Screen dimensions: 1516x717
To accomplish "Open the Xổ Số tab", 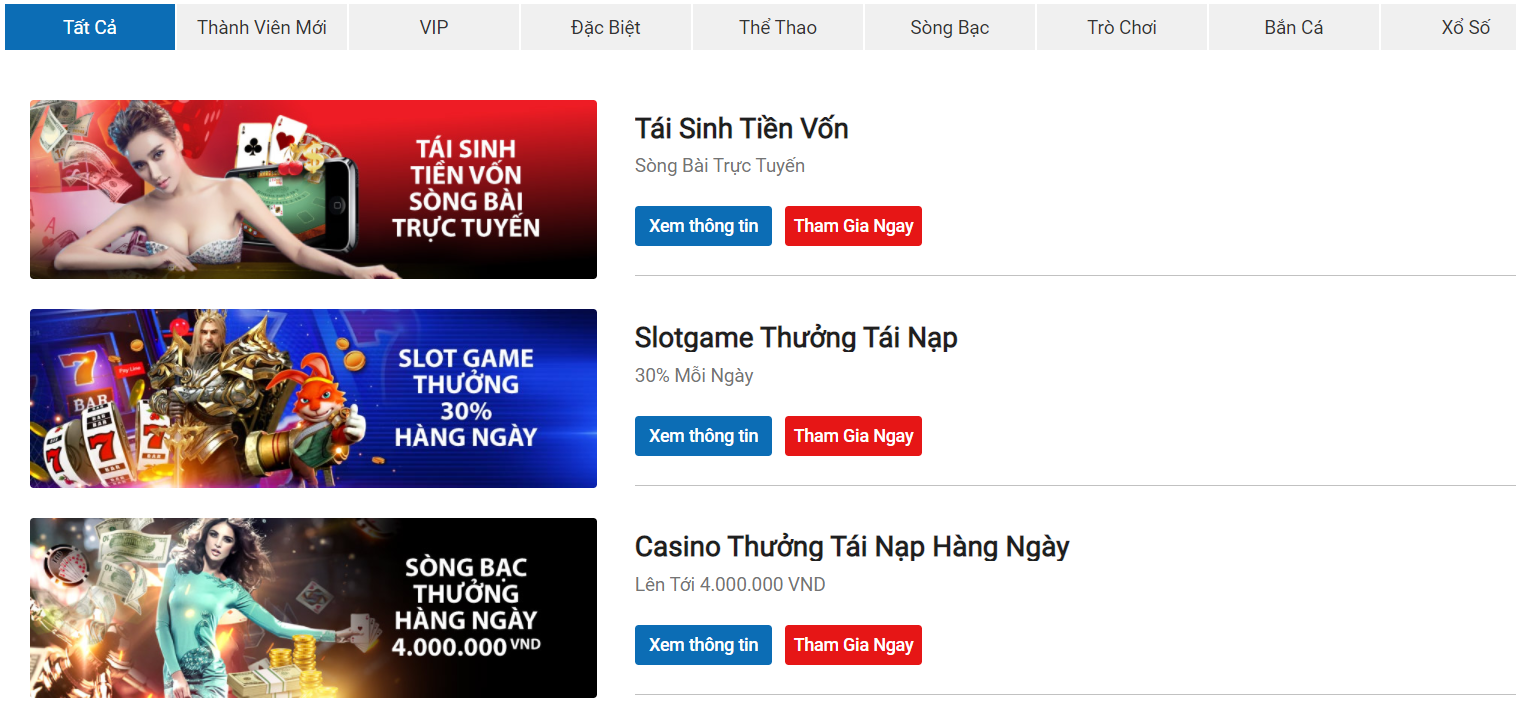I will point(1449,27).
